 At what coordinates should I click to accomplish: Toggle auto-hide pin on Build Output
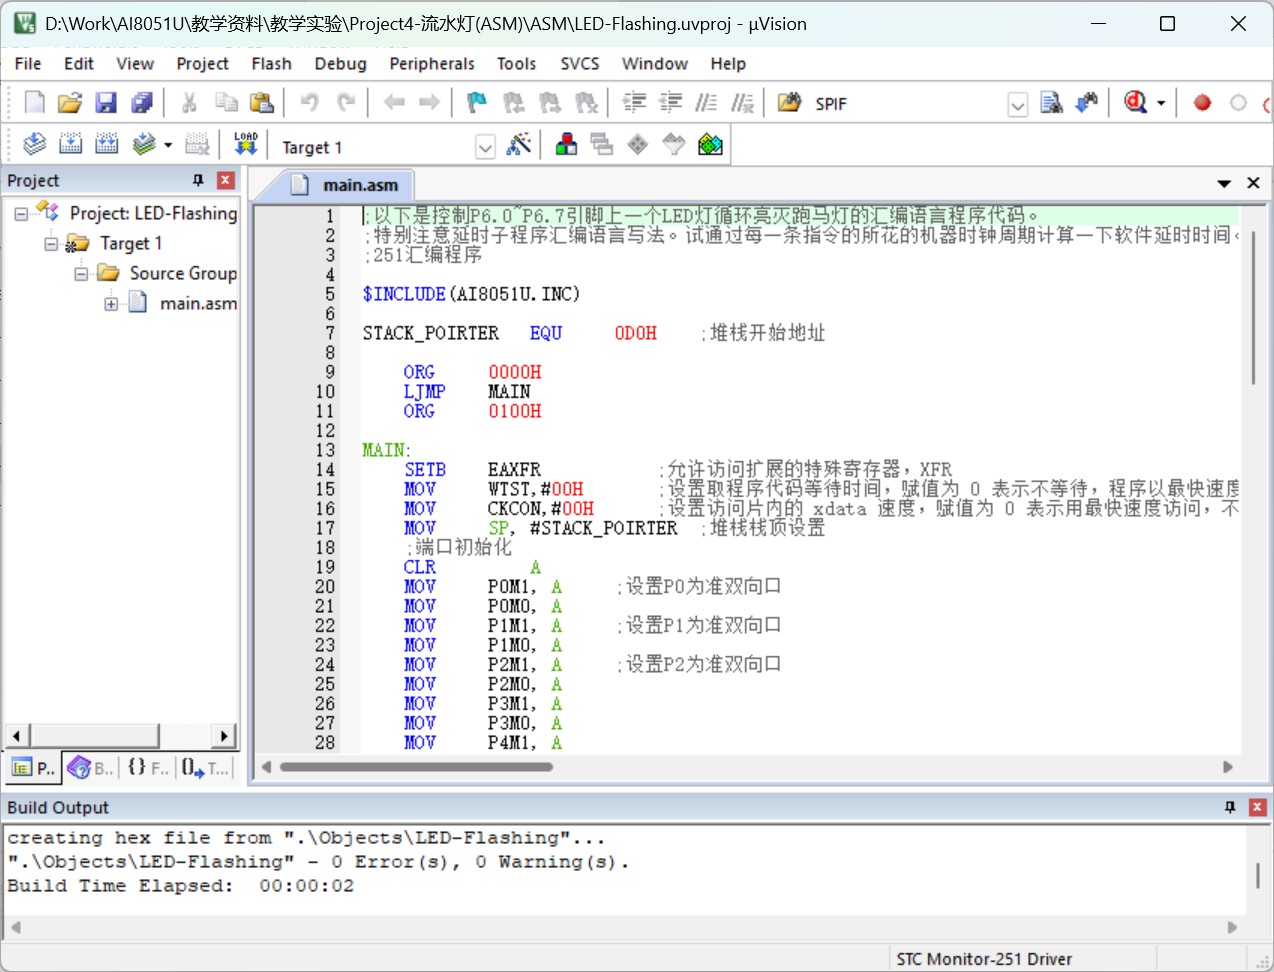1230,807
